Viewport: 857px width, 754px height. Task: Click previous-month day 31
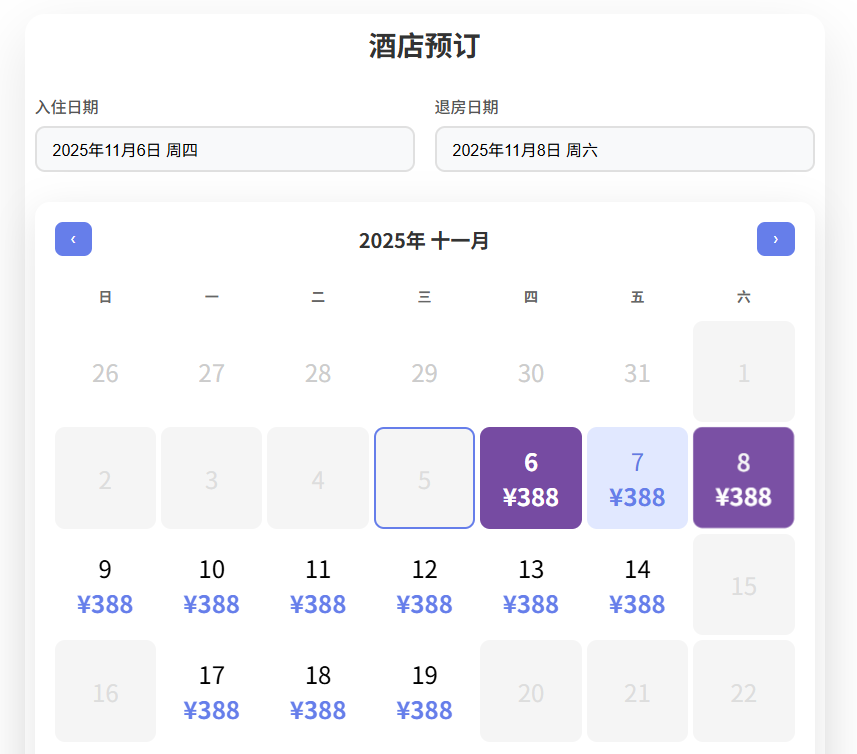(637, 373)
